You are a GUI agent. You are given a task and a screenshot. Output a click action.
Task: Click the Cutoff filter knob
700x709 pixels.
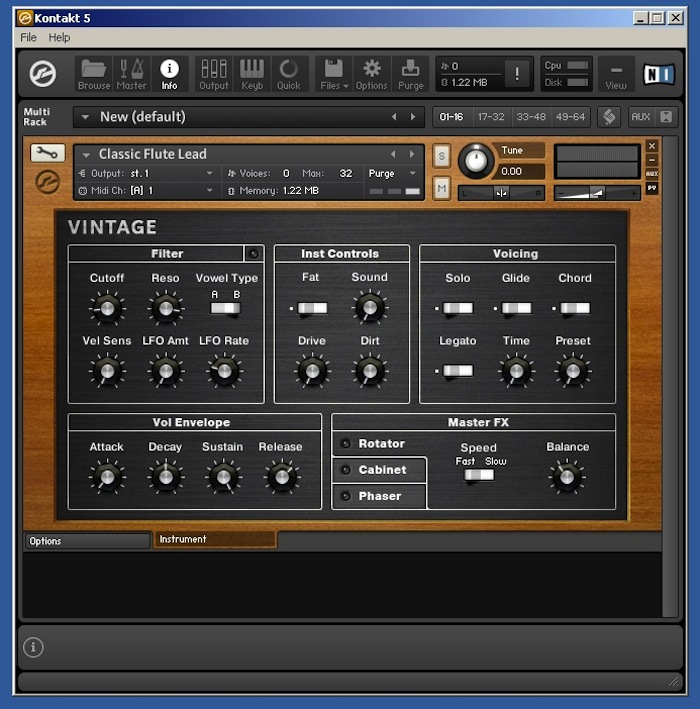[107, 309]
